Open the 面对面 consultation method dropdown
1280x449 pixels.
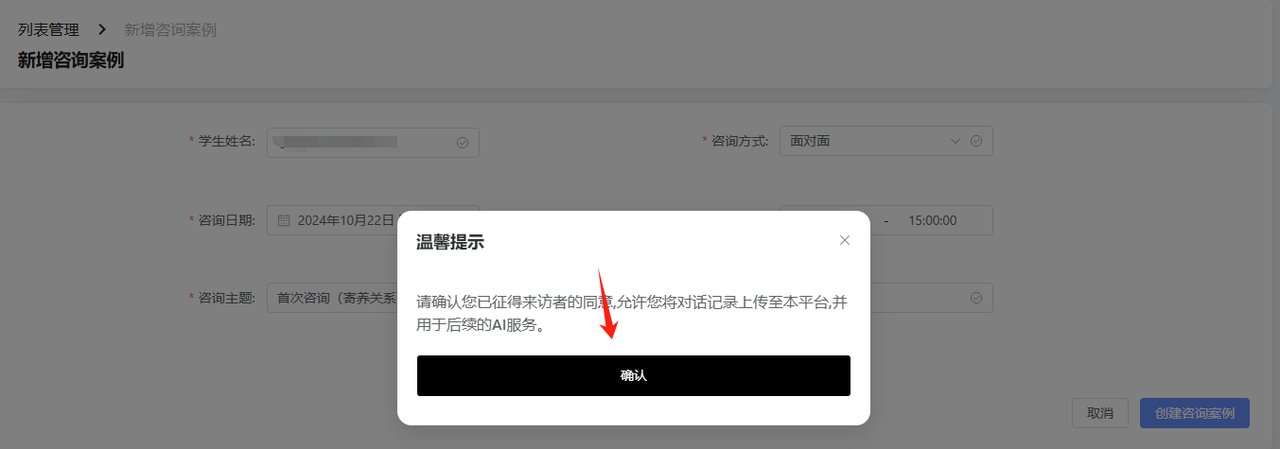[x=886, y=141]
